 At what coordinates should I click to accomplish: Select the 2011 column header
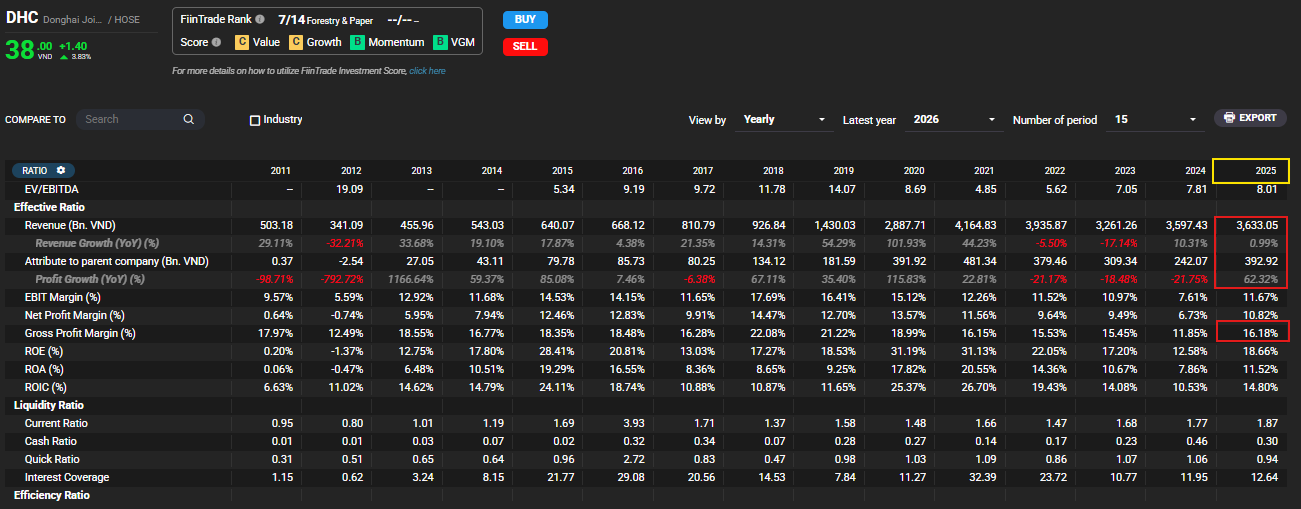(281, 171)
